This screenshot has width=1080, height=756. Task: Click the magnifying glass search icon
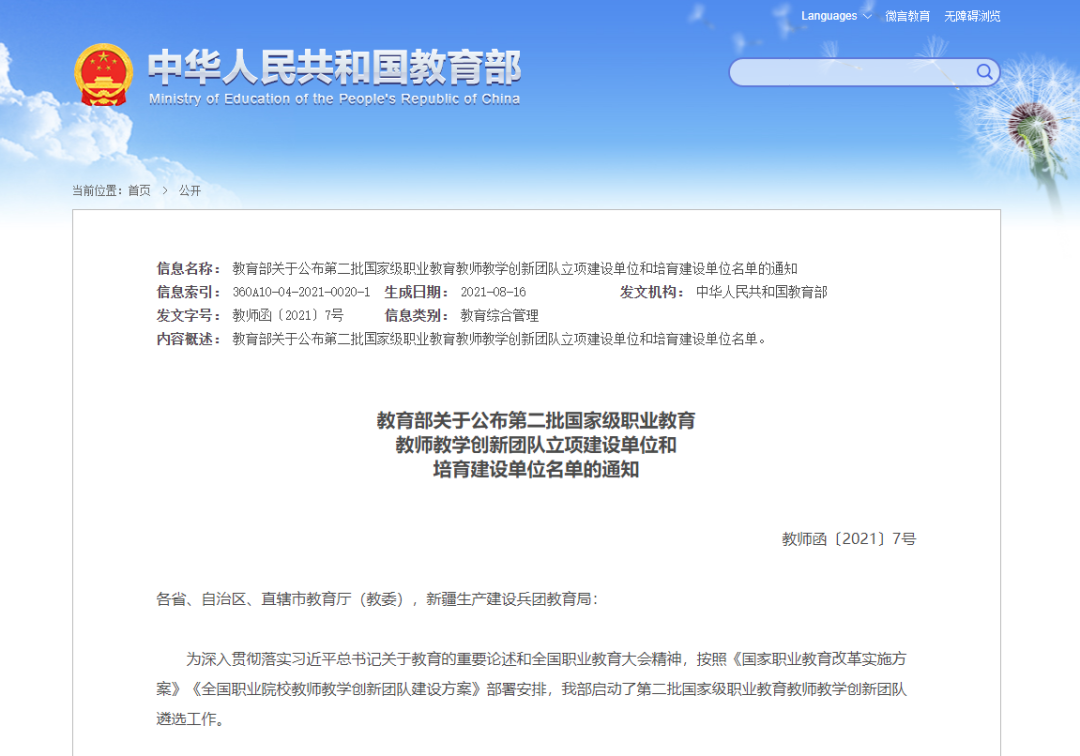click(985, 72)
